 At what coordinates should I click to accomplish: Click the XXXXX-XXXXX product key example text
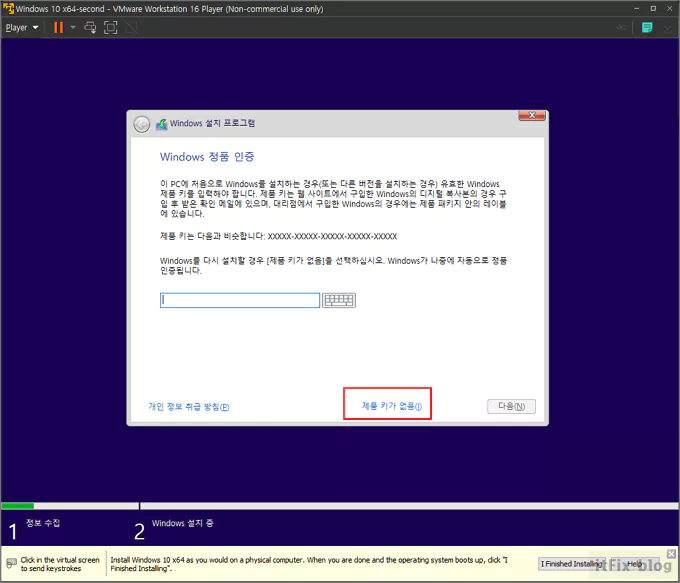click(x=332, y=236)
